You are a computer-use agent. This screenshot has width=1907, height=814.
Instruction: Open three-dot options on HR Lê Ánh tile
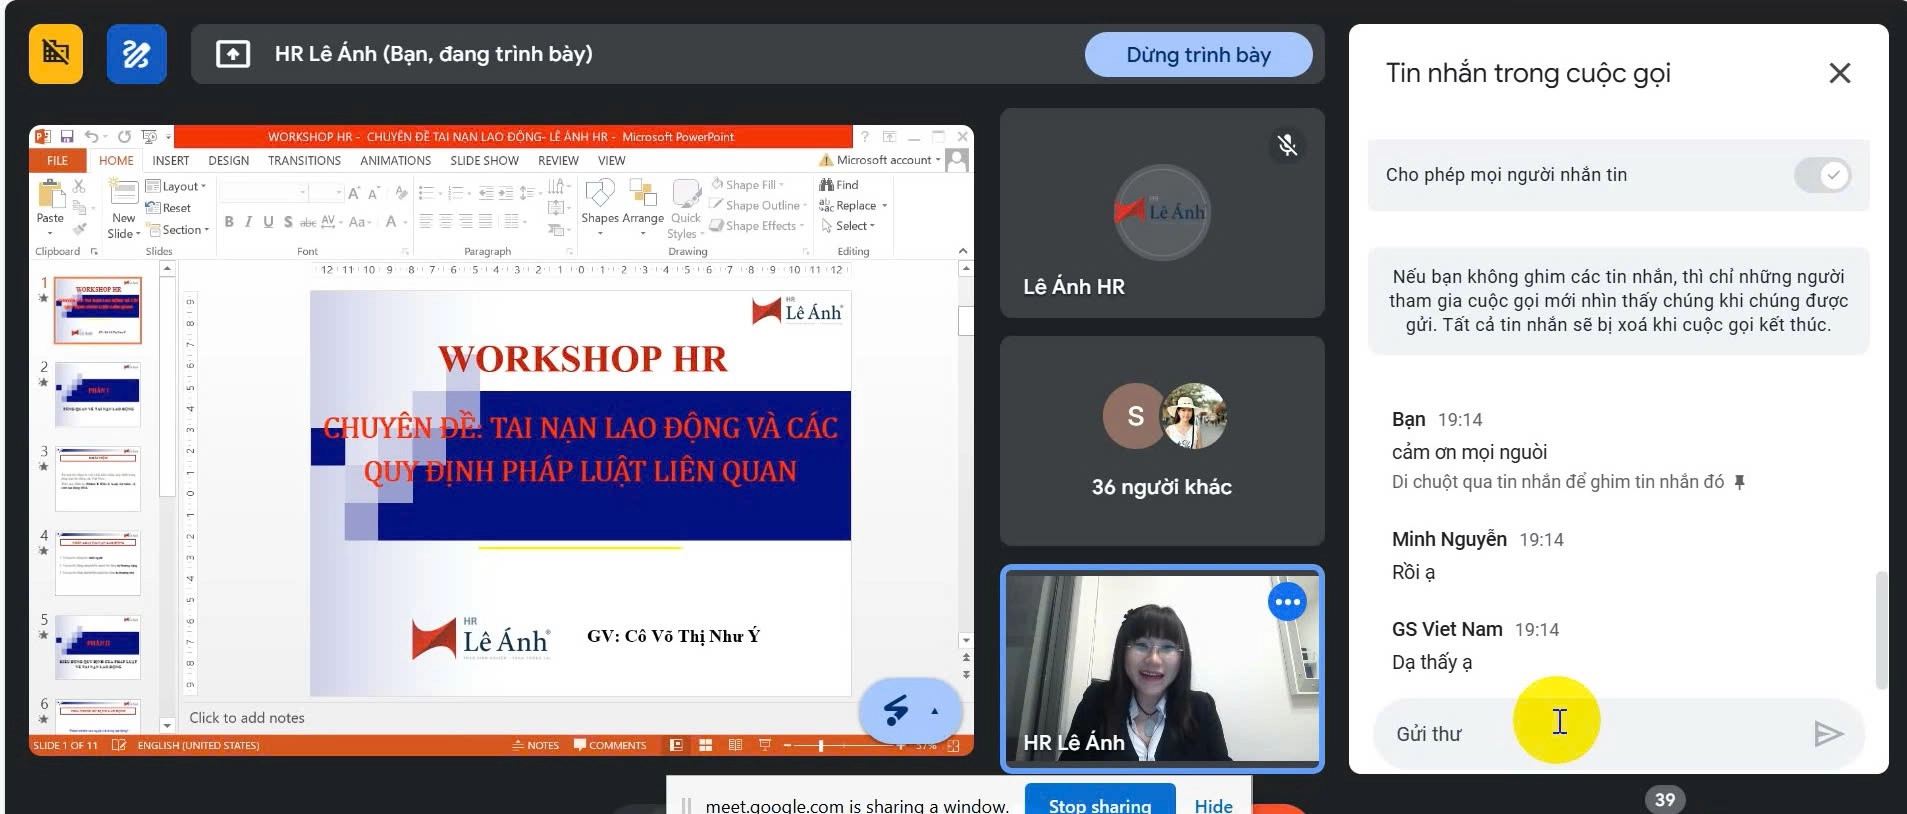click(x=1287, y=602)
